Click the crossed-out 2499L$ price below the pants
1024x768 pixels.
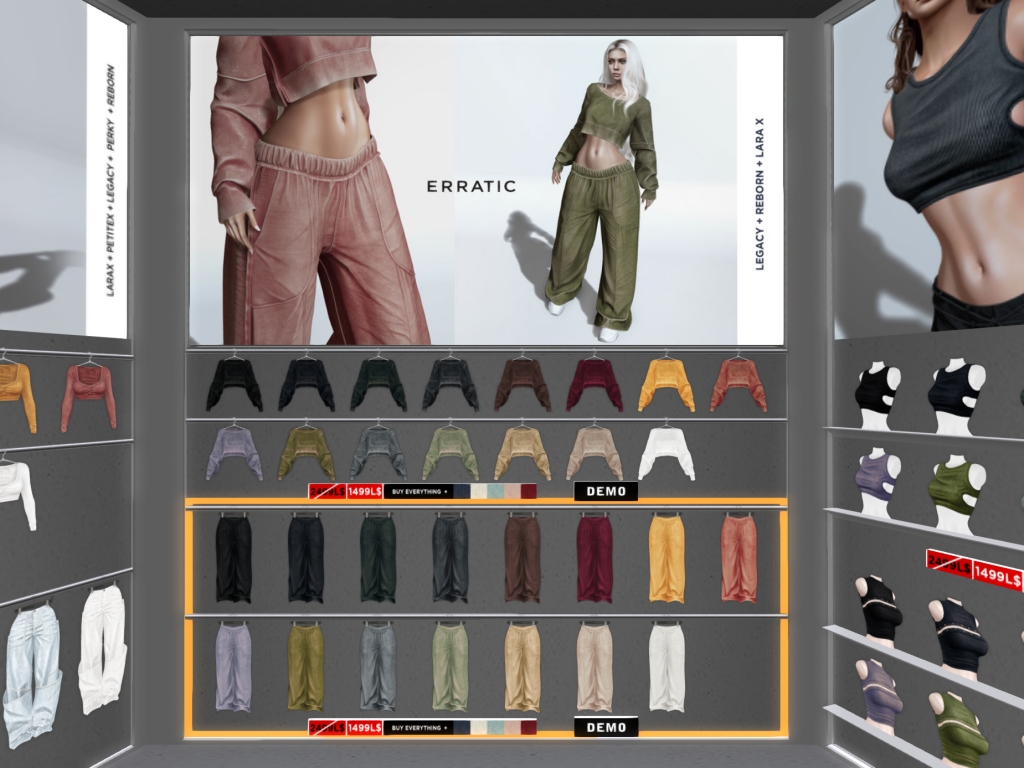[x=327, y=728]
